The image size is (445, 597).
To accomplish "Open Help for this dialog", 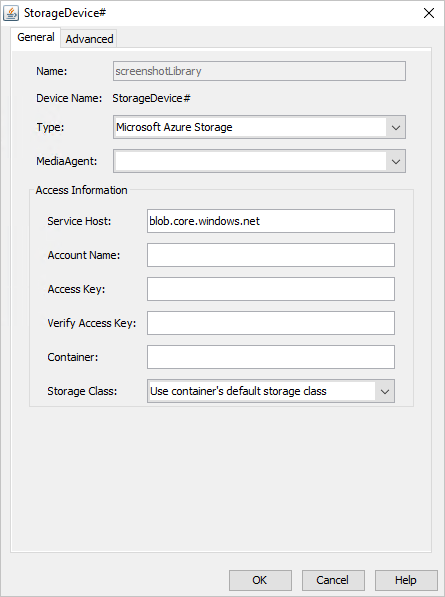I will [406, 580].
